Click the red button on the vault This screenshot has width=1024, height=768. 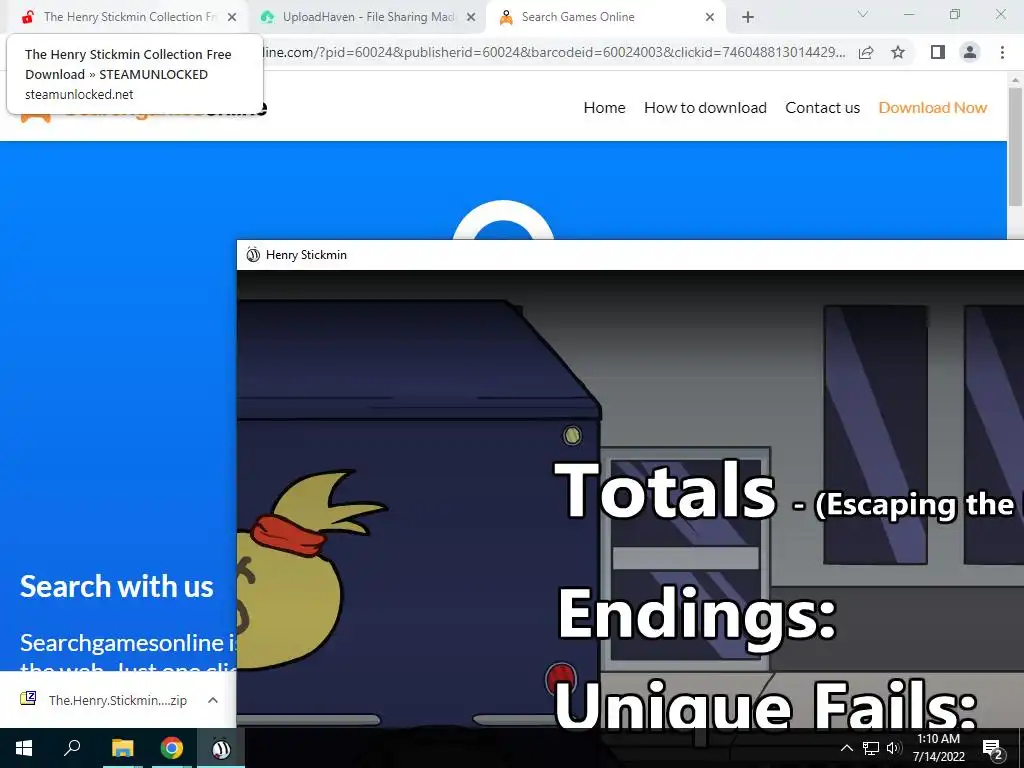(560, 678)
